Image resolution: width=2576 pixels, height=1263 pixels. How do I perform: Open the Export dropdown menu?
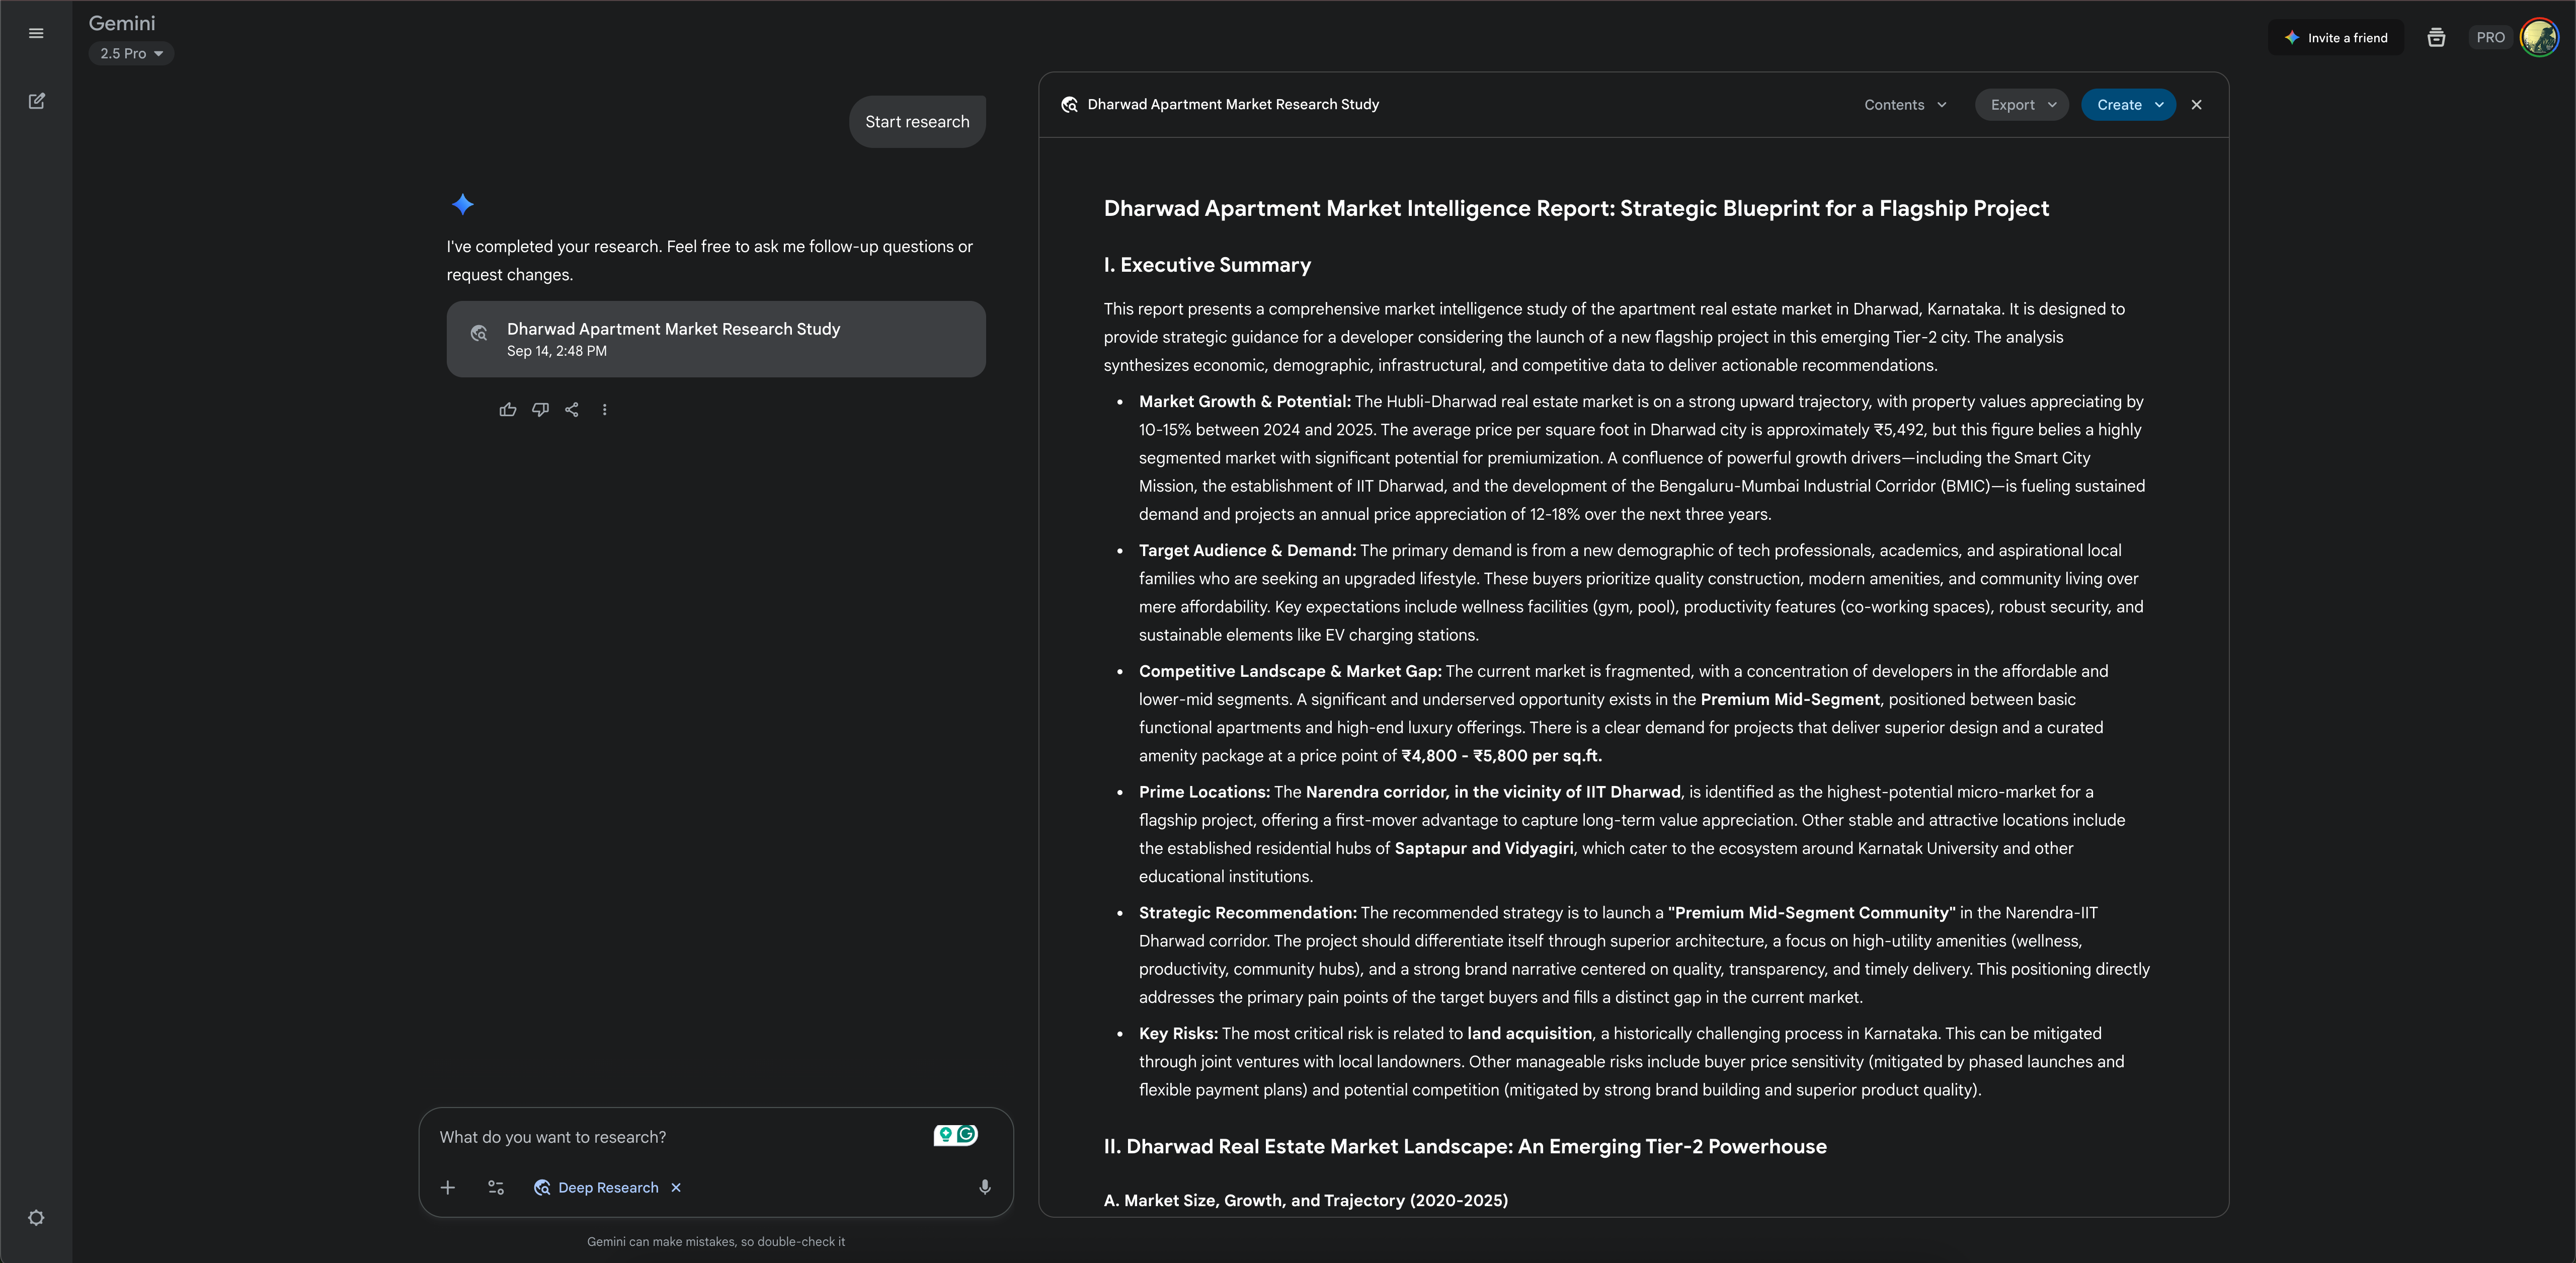pyautogui.click(x=2021, y=105)
